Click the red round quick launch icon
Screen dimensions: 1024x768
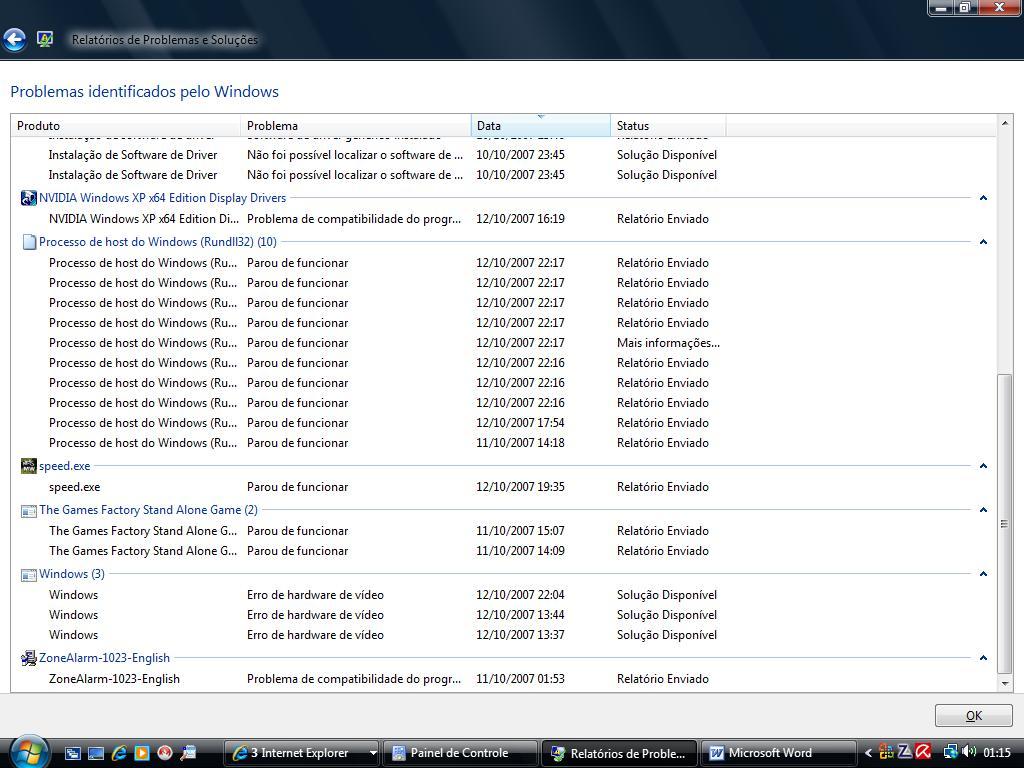tap(165, 753)
